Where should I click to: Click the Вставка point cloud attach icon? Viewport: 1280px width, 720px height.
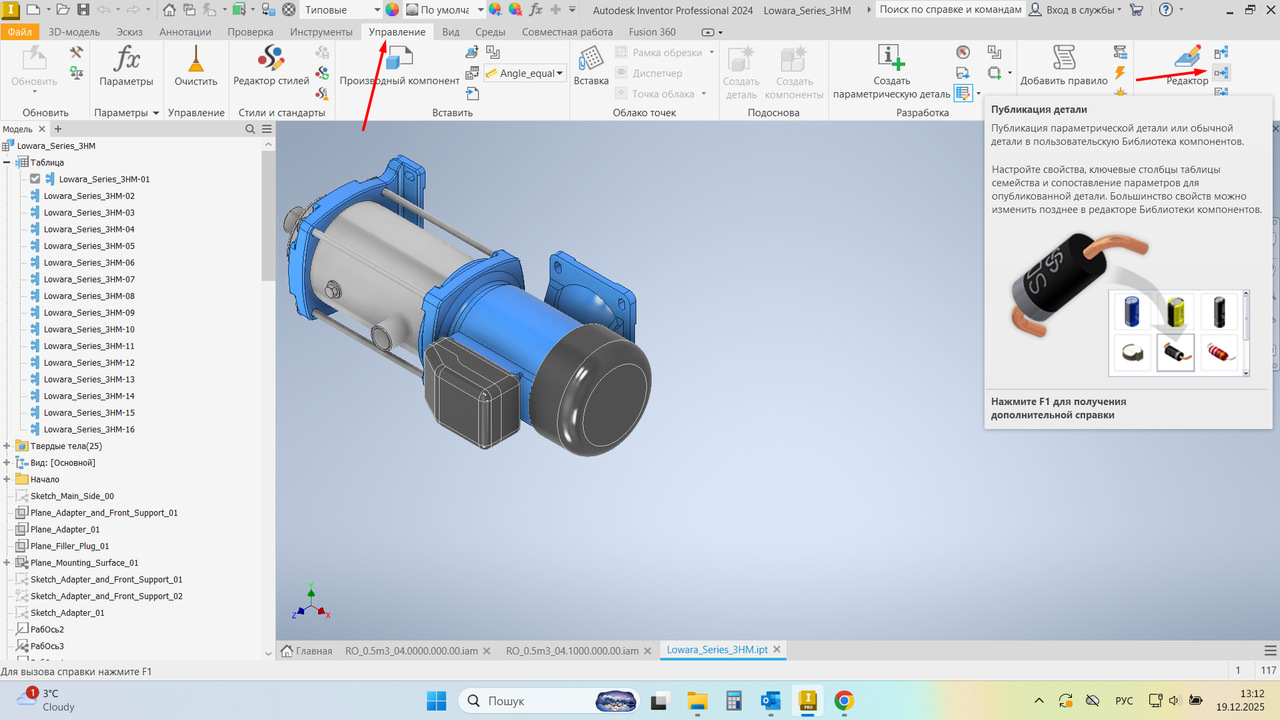591,65
